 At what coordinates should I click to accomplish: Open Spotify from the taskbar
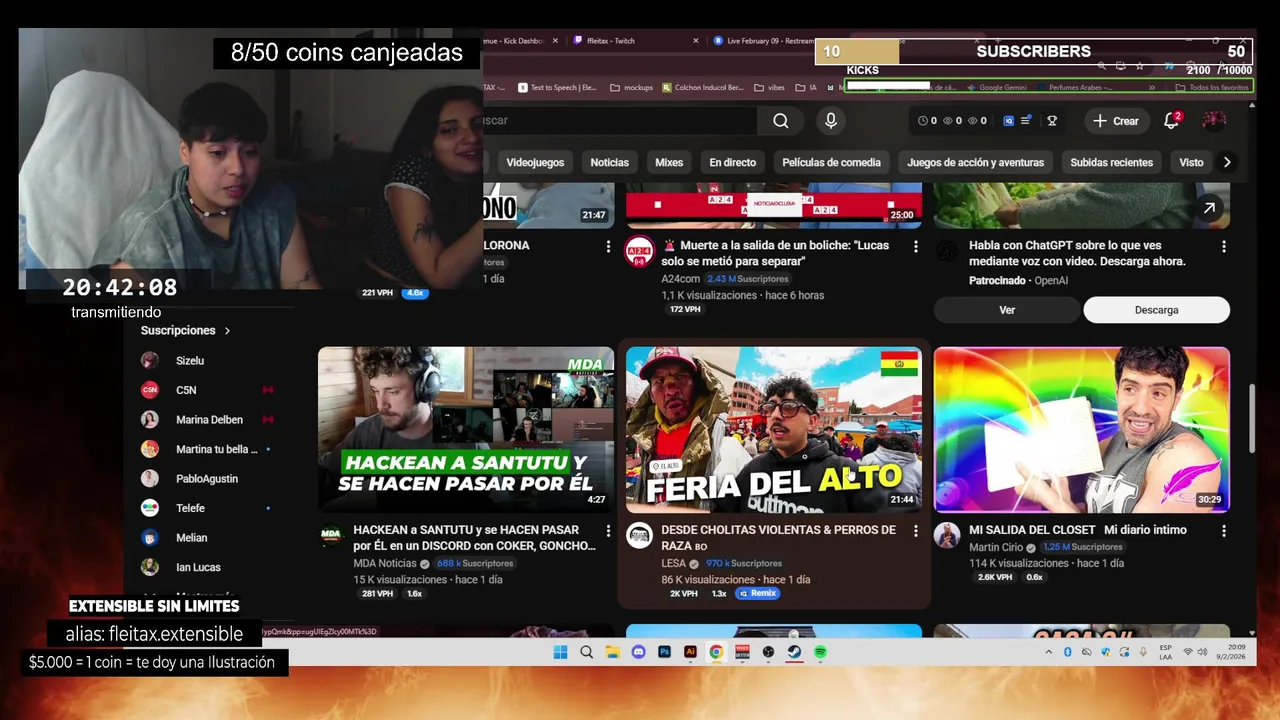tap(820, 652)
